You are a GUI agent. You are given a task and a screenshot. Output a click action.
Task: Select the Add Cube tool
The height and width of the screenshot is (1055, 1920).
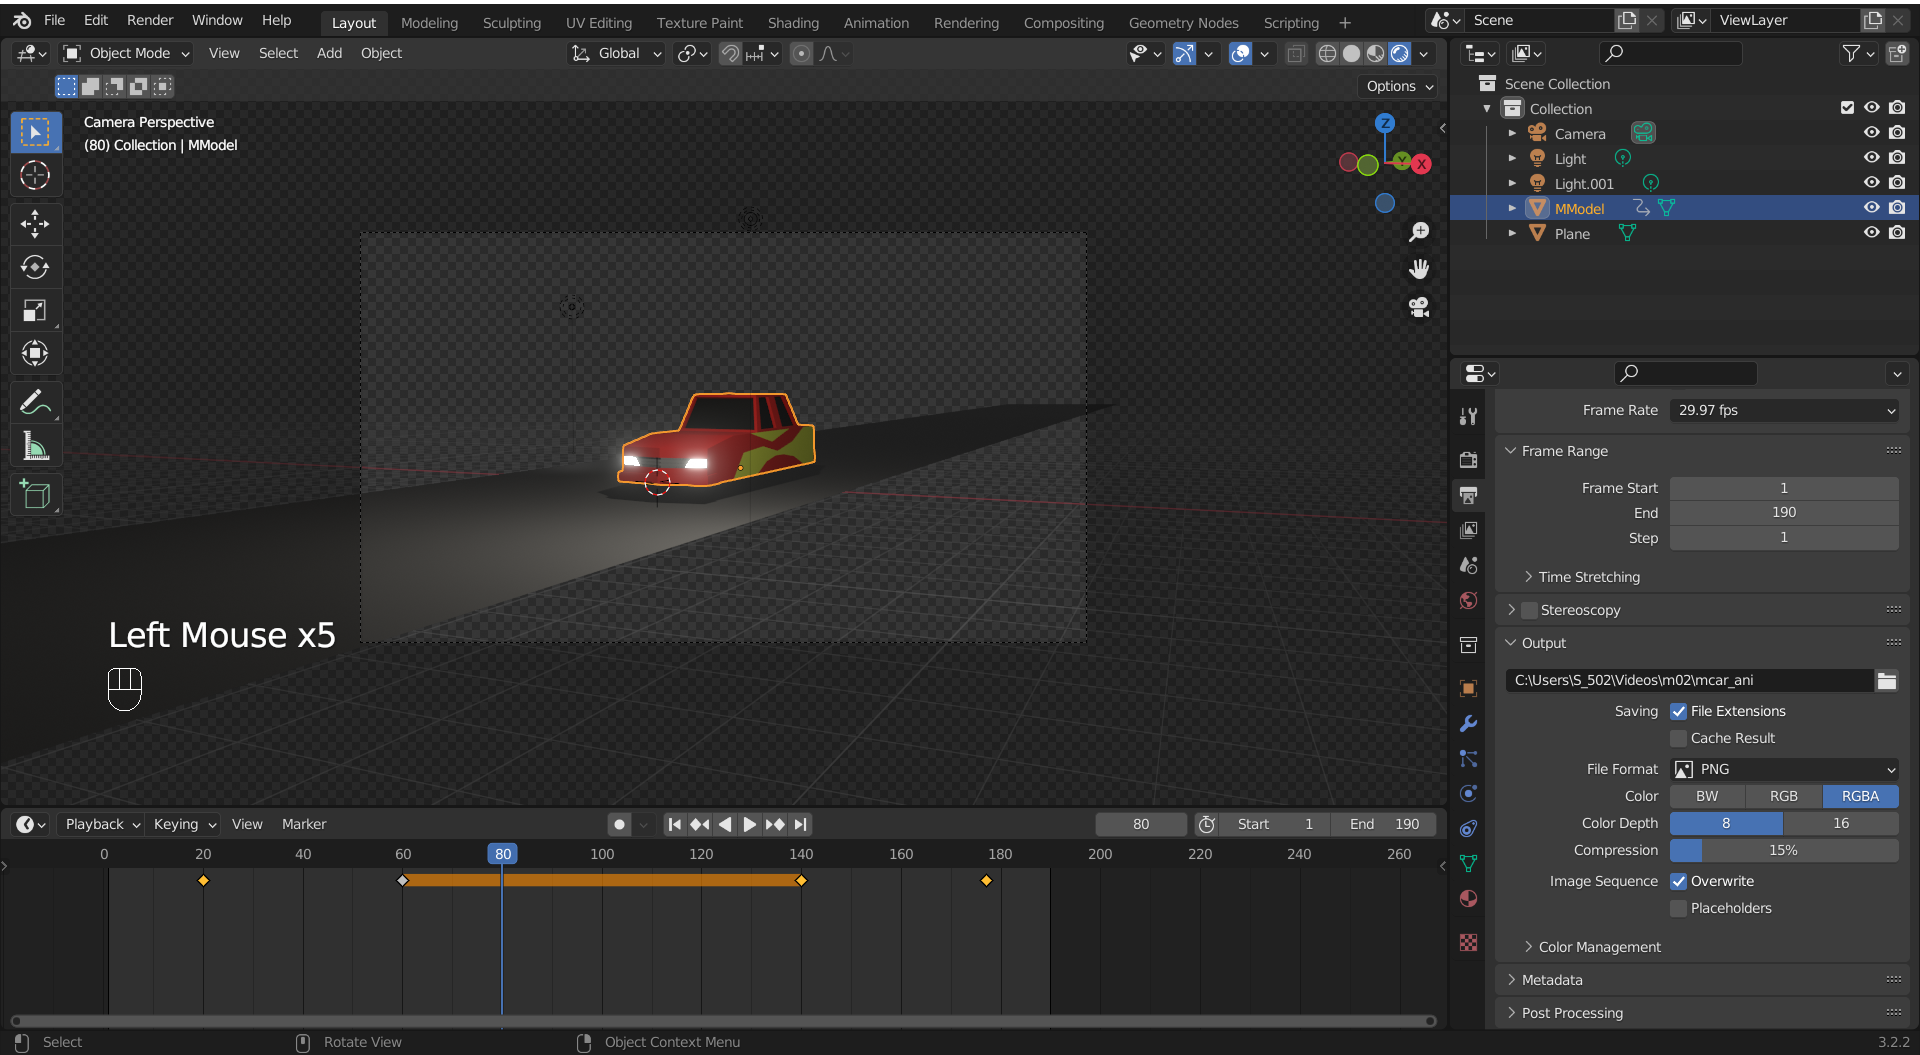pyautogui.click(x=35, y=494)
